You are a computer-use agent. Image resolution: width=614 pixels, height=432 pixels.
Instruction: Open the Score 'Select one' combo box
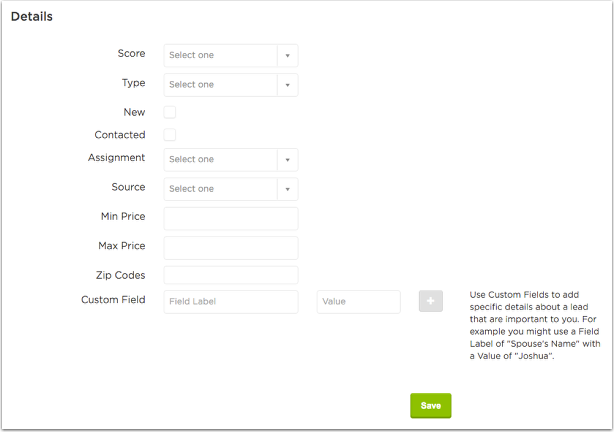231,56
